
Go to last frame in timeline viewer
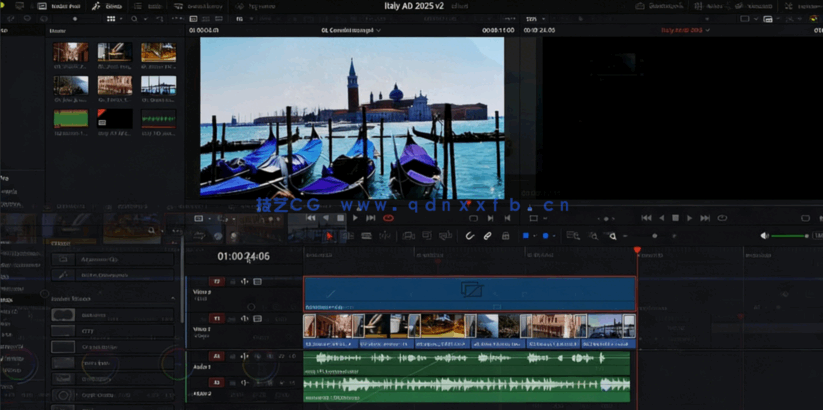705,218
